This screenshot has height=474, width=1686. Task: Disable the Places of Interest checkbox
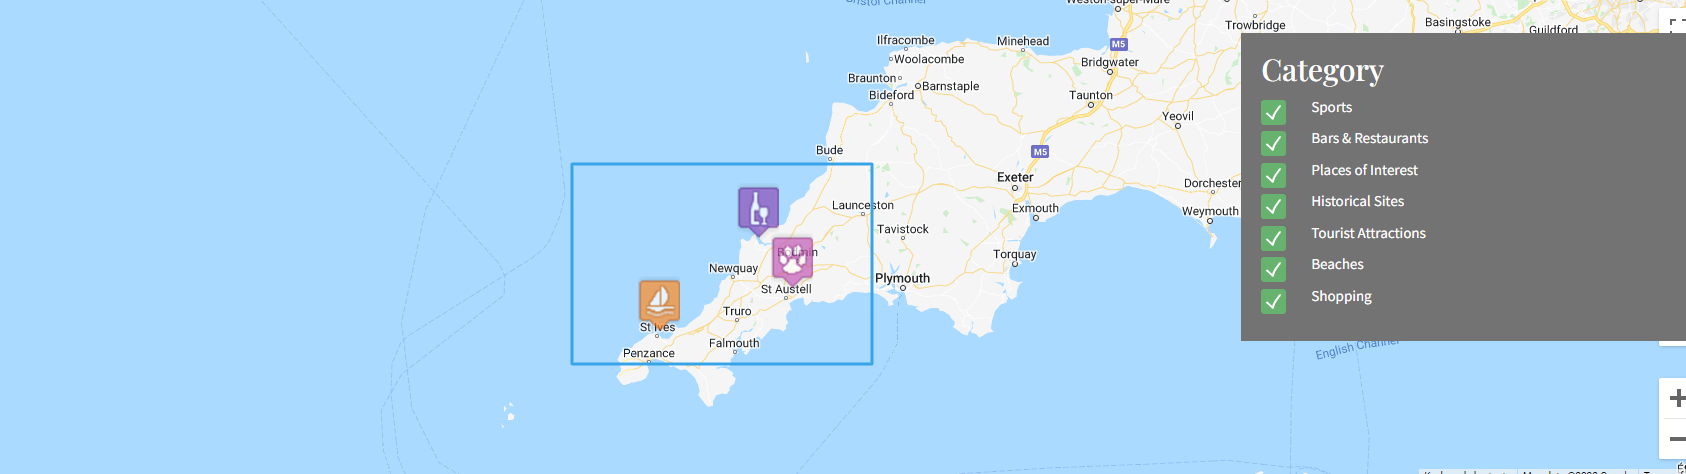pyautogui.click(x=1273, y=175)
